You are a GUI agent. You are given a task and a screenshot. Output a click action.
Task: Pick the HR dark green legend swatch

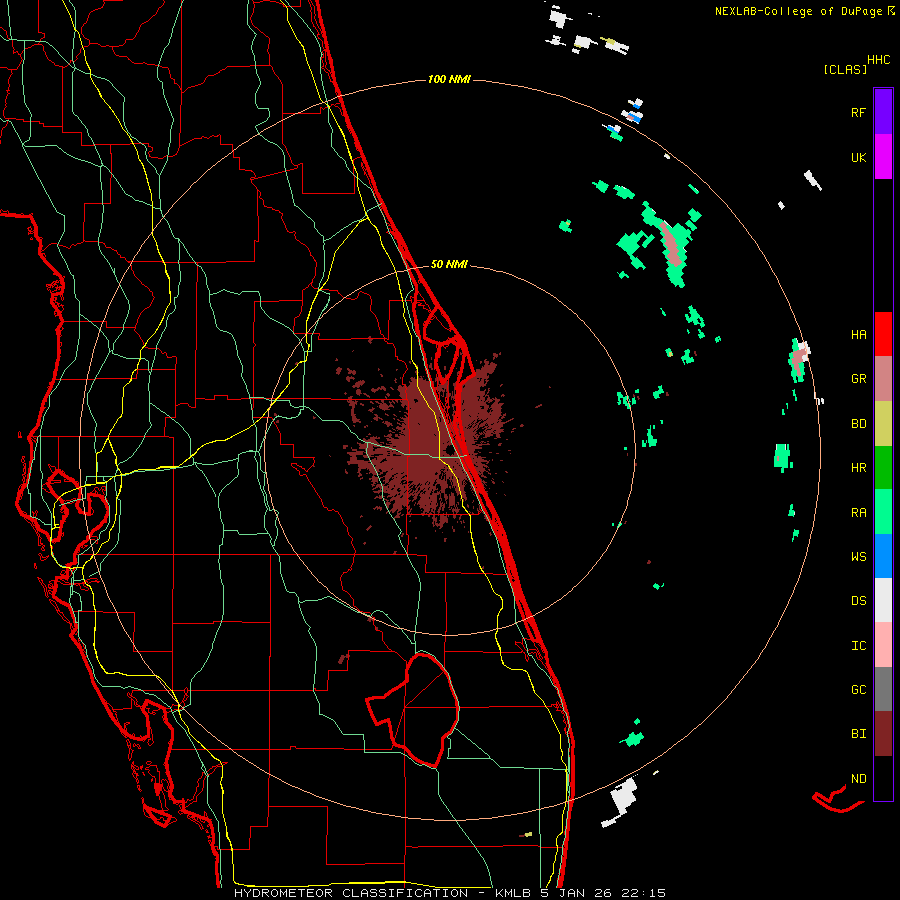[883, 468]
